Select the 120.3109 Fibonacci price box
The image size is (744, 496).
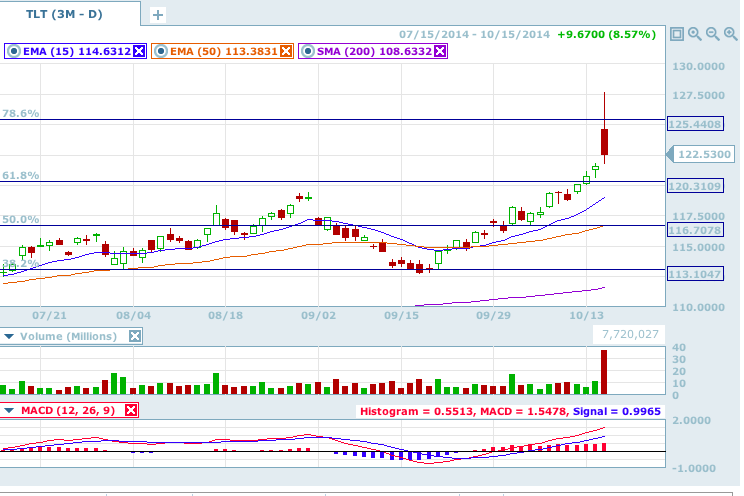[695, 186]
